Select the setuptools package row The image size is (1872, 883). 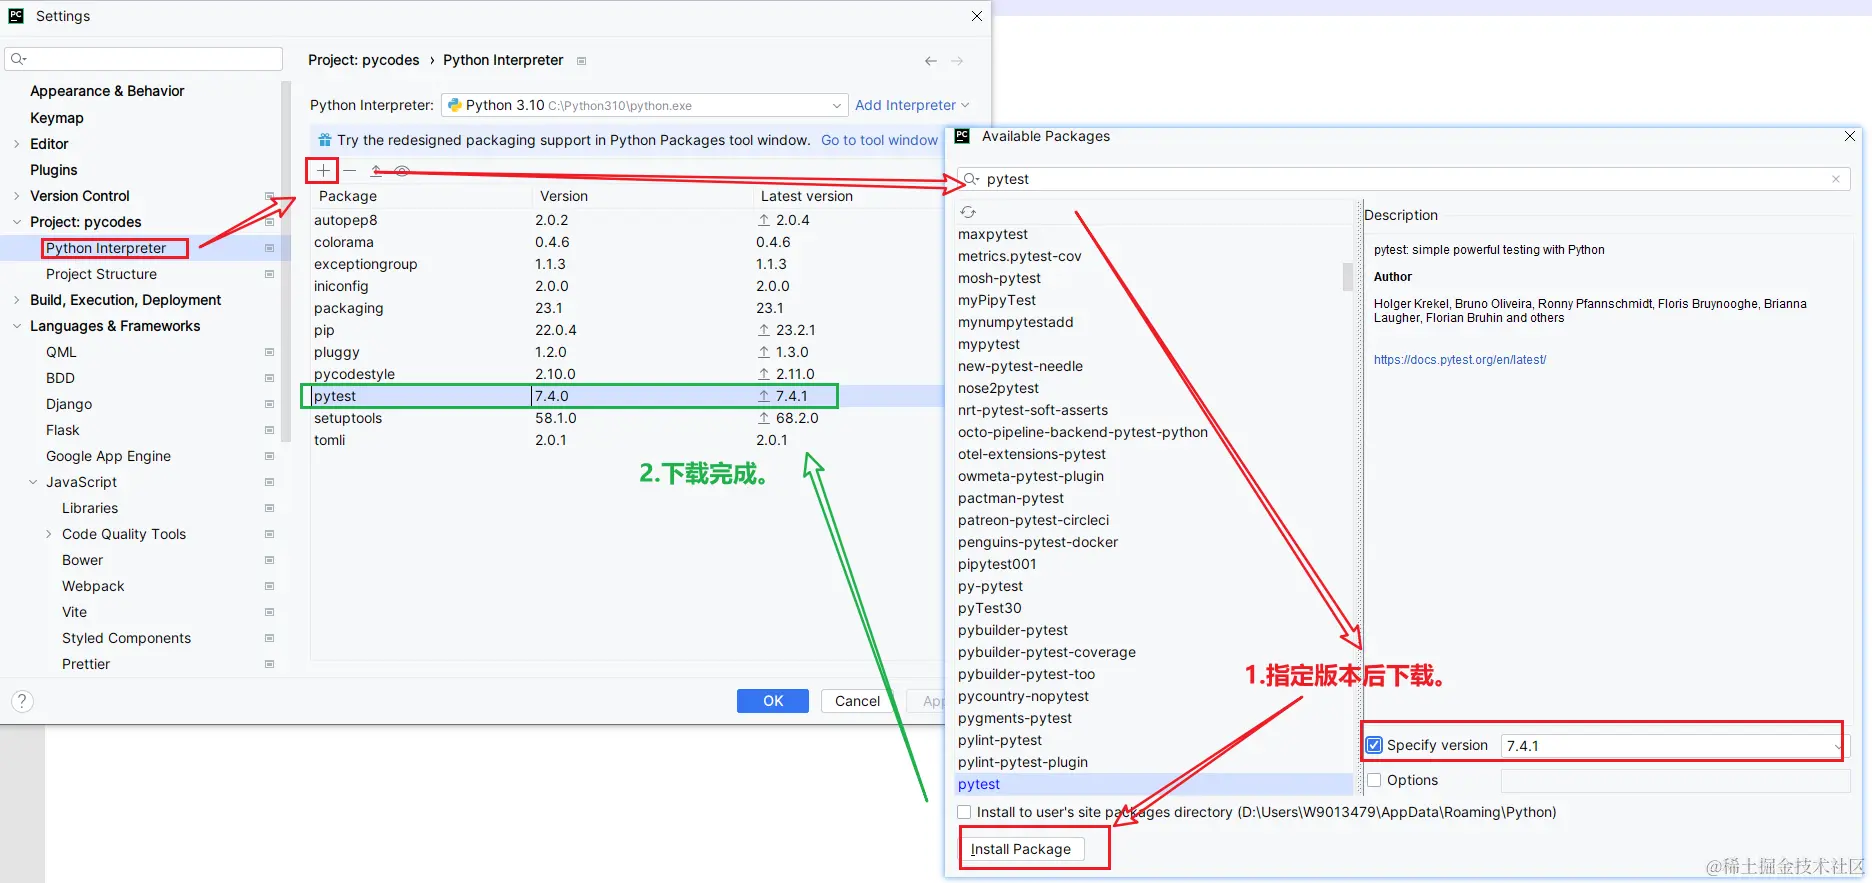(x=625, y=418)
